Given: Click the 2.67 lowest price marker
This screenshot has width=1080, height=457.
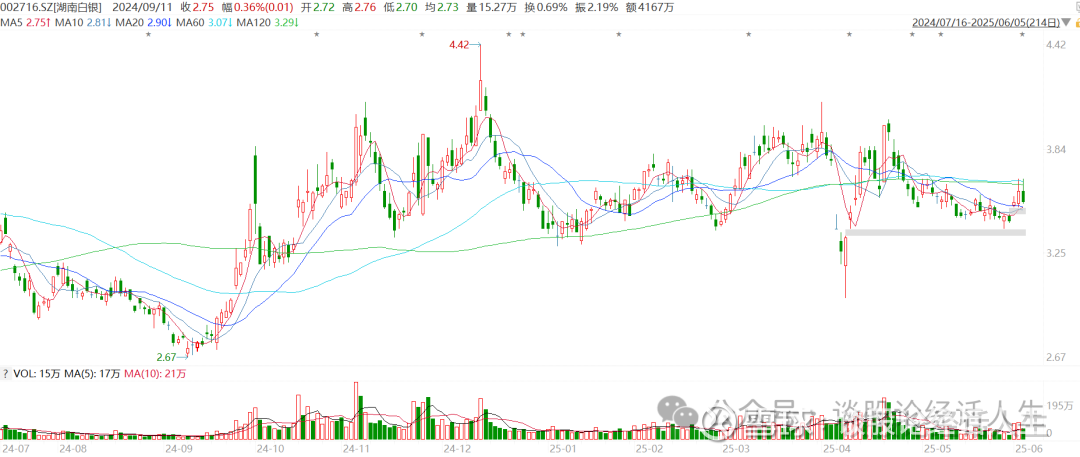Looking at the screenshot, I should pyautogui.click(x=166, y=357).
